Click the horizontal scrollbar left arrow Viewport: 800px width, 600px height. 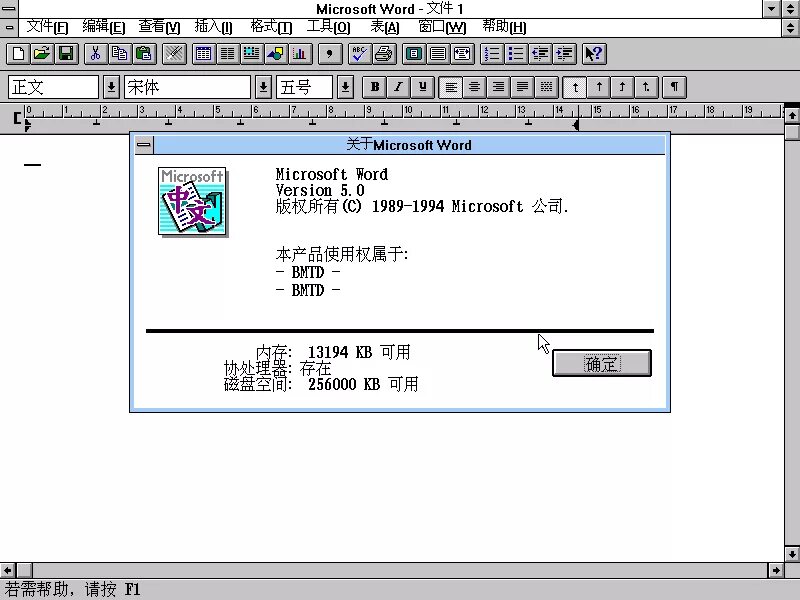8,570
